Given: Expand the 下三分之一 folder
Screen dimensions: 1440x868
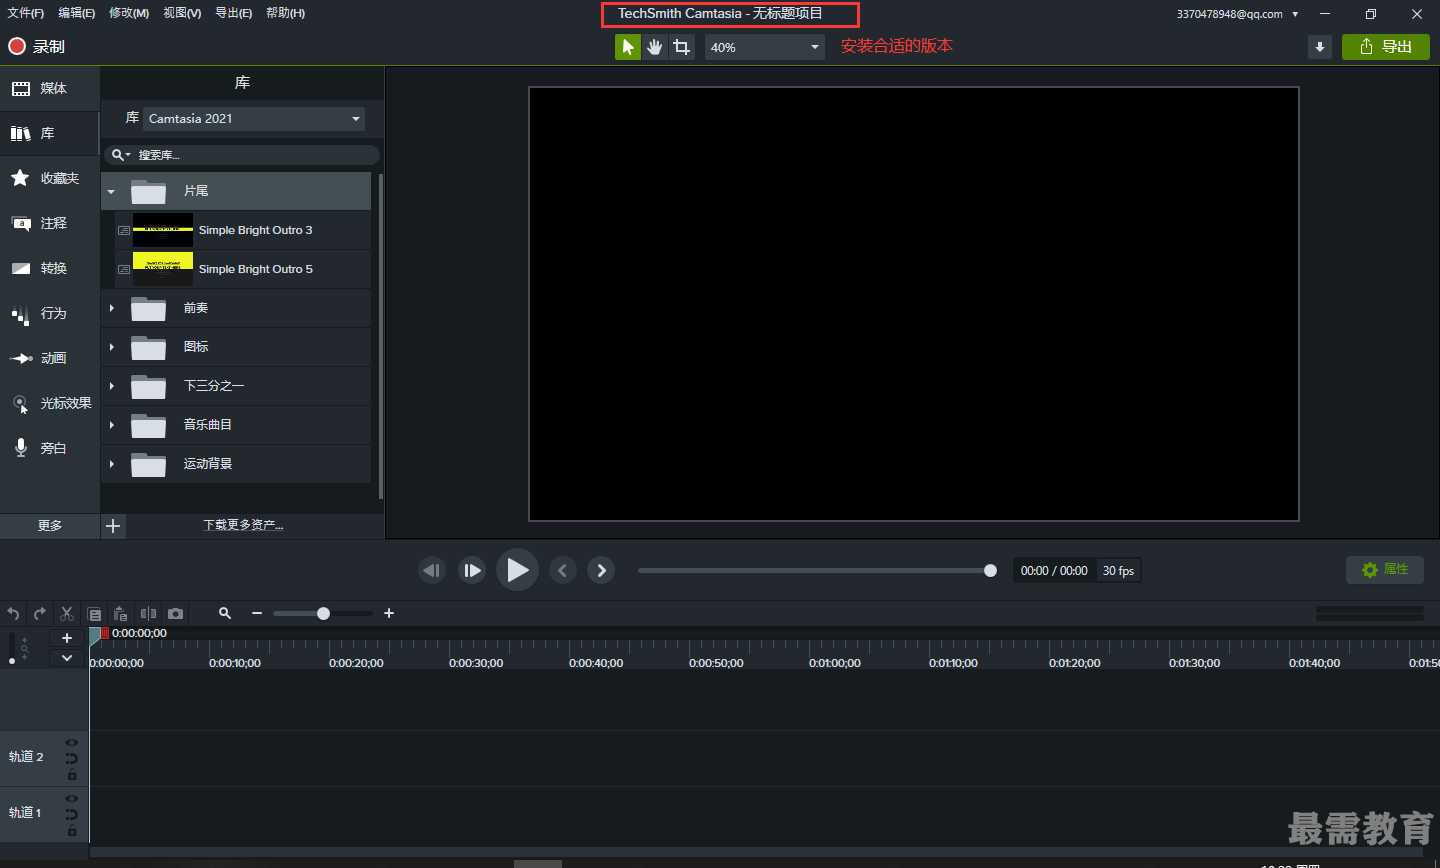Looking at the screenshot, I should point(111,386).
